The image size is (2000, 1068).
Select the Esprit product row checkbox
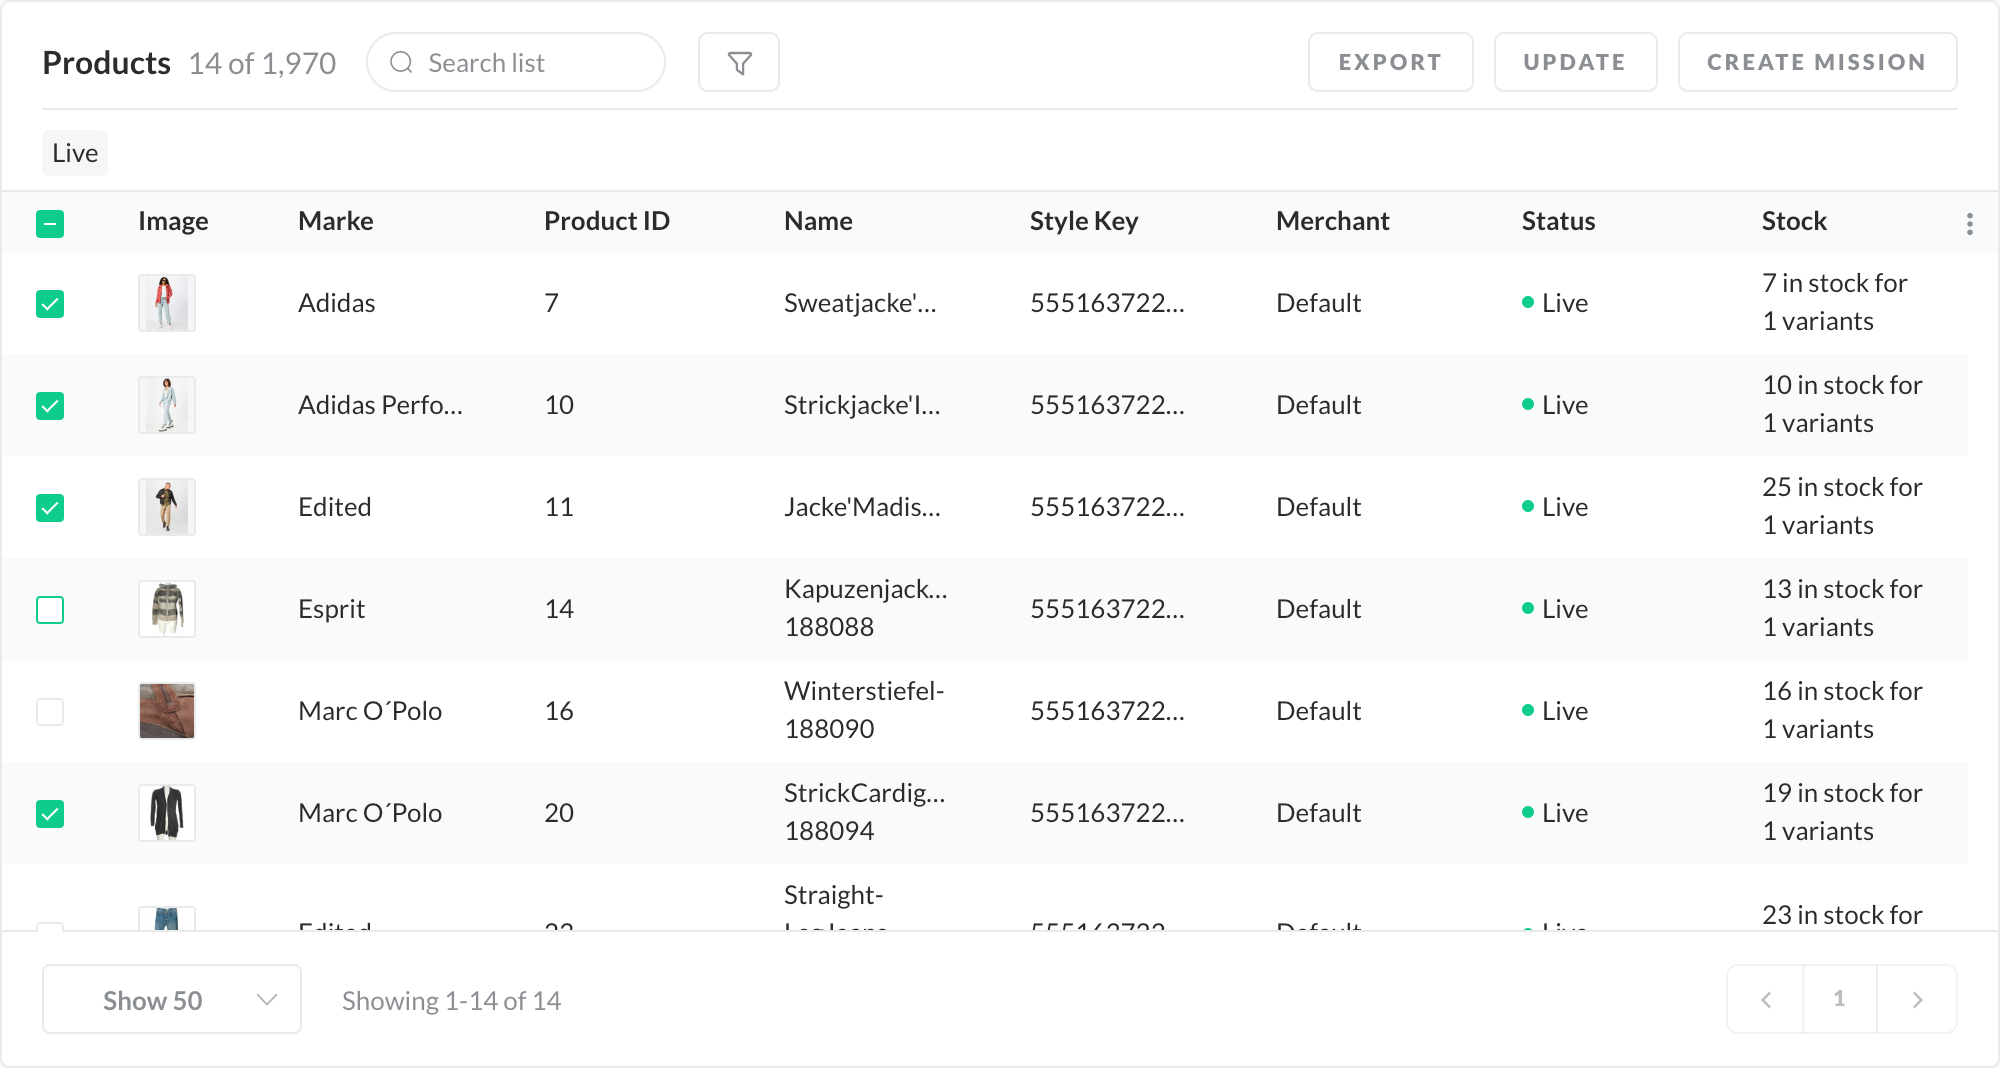(50, 610)
